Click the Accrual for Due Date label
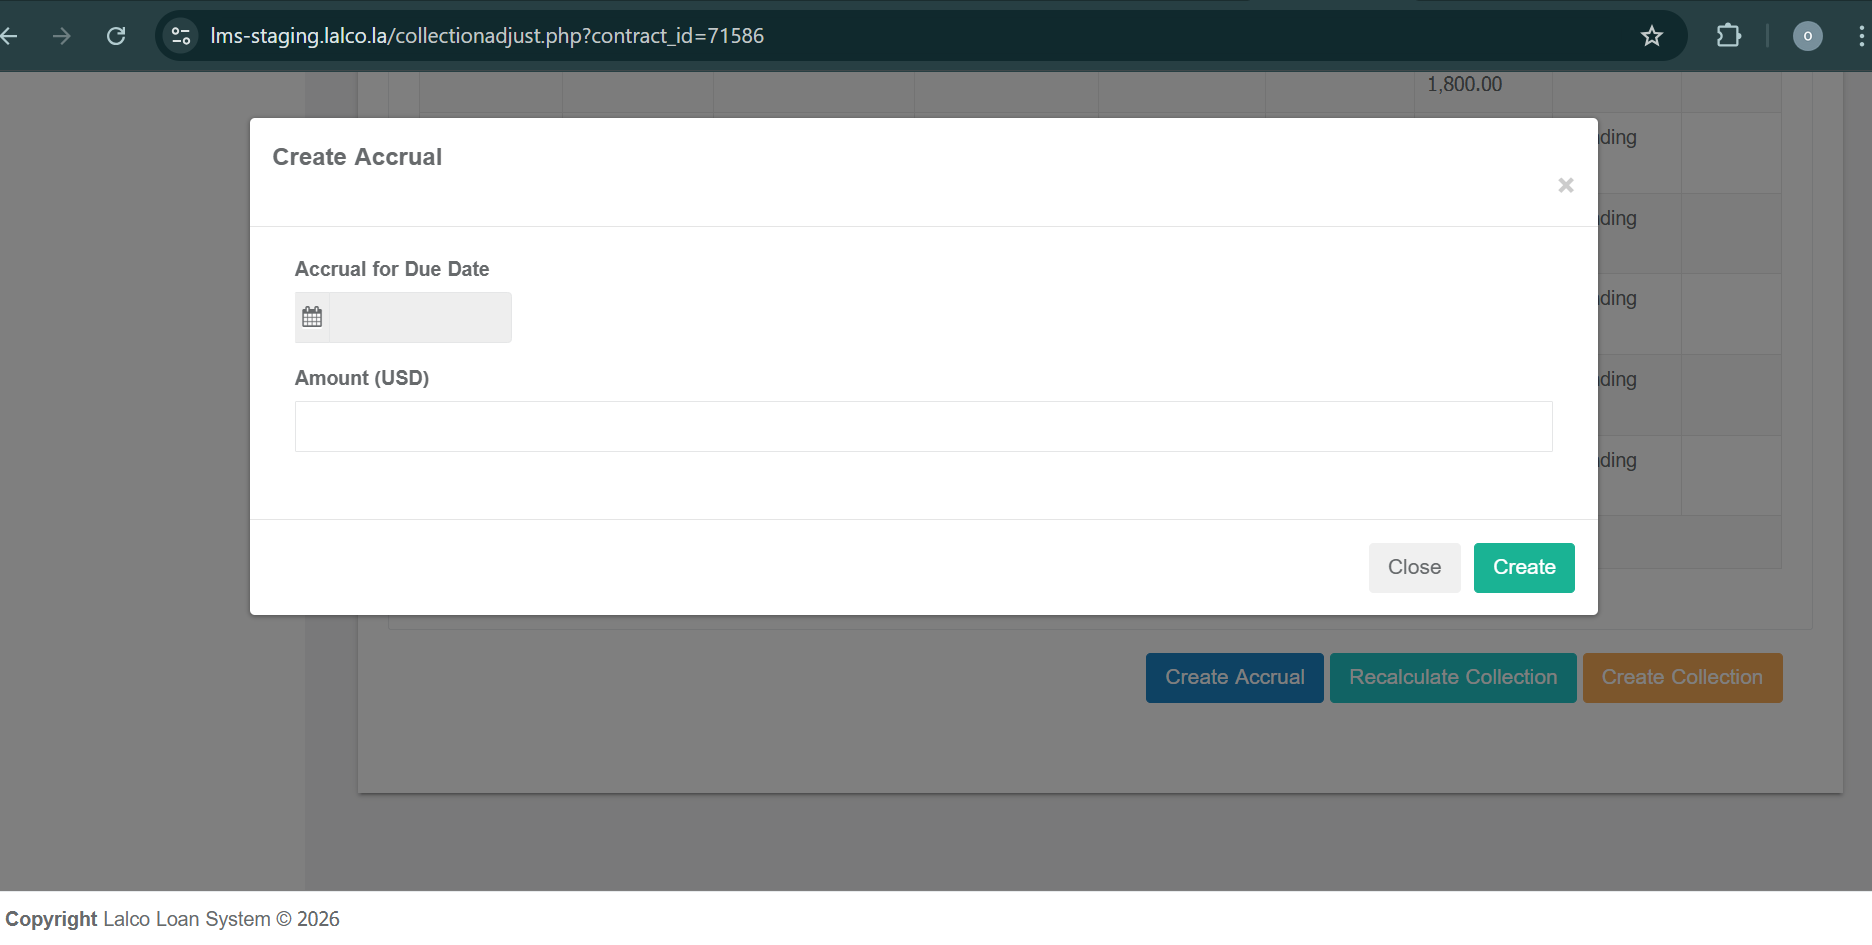Image resolution: width=1872 pixels, height=945 pixels. pos(391,269)
